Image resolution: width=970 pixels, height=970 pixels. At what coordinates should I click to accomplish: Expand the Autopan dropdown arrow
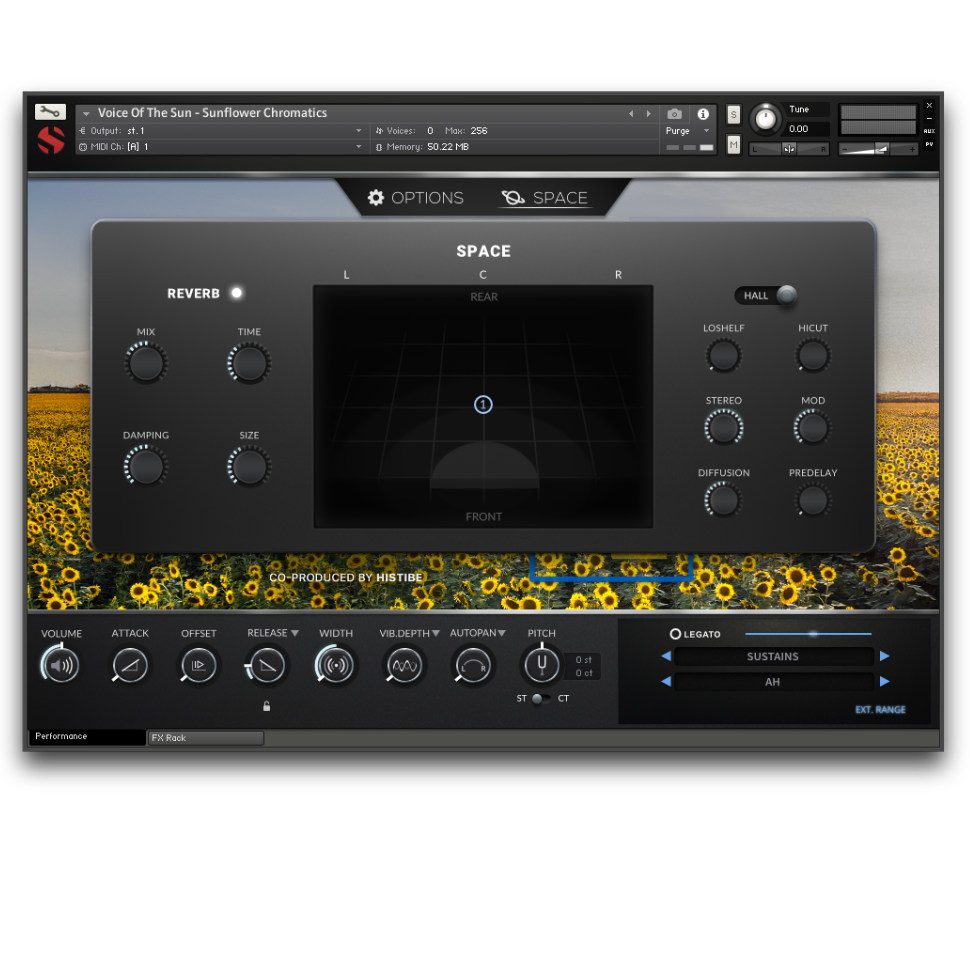tap(502, 633)
